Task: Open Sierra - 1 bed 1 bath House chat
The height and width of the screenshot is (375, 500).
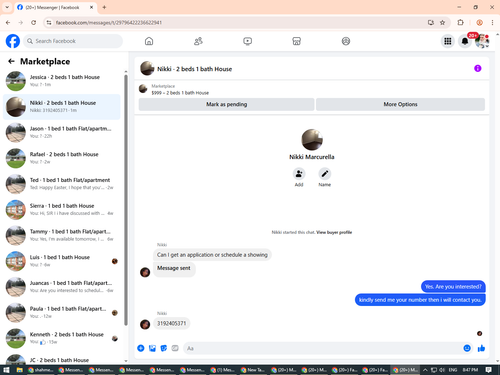Action: (62, 210)
